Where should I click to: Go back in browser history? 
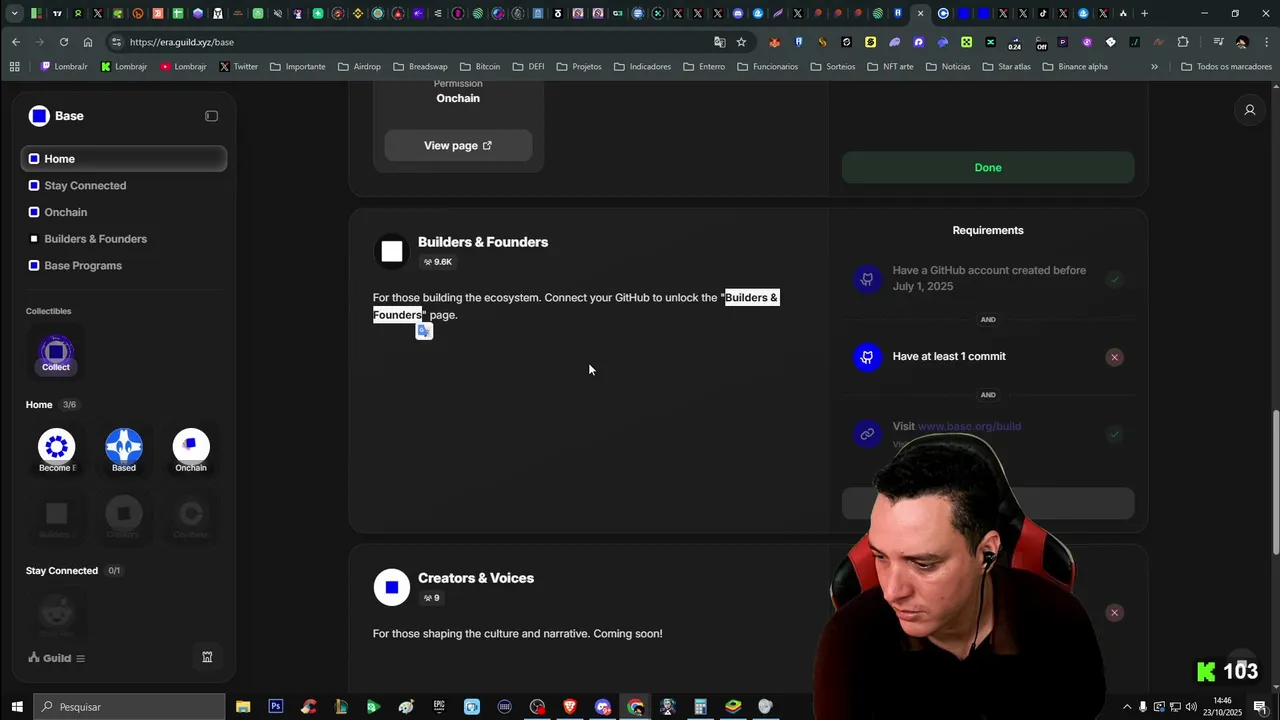(x=16, y=42)
